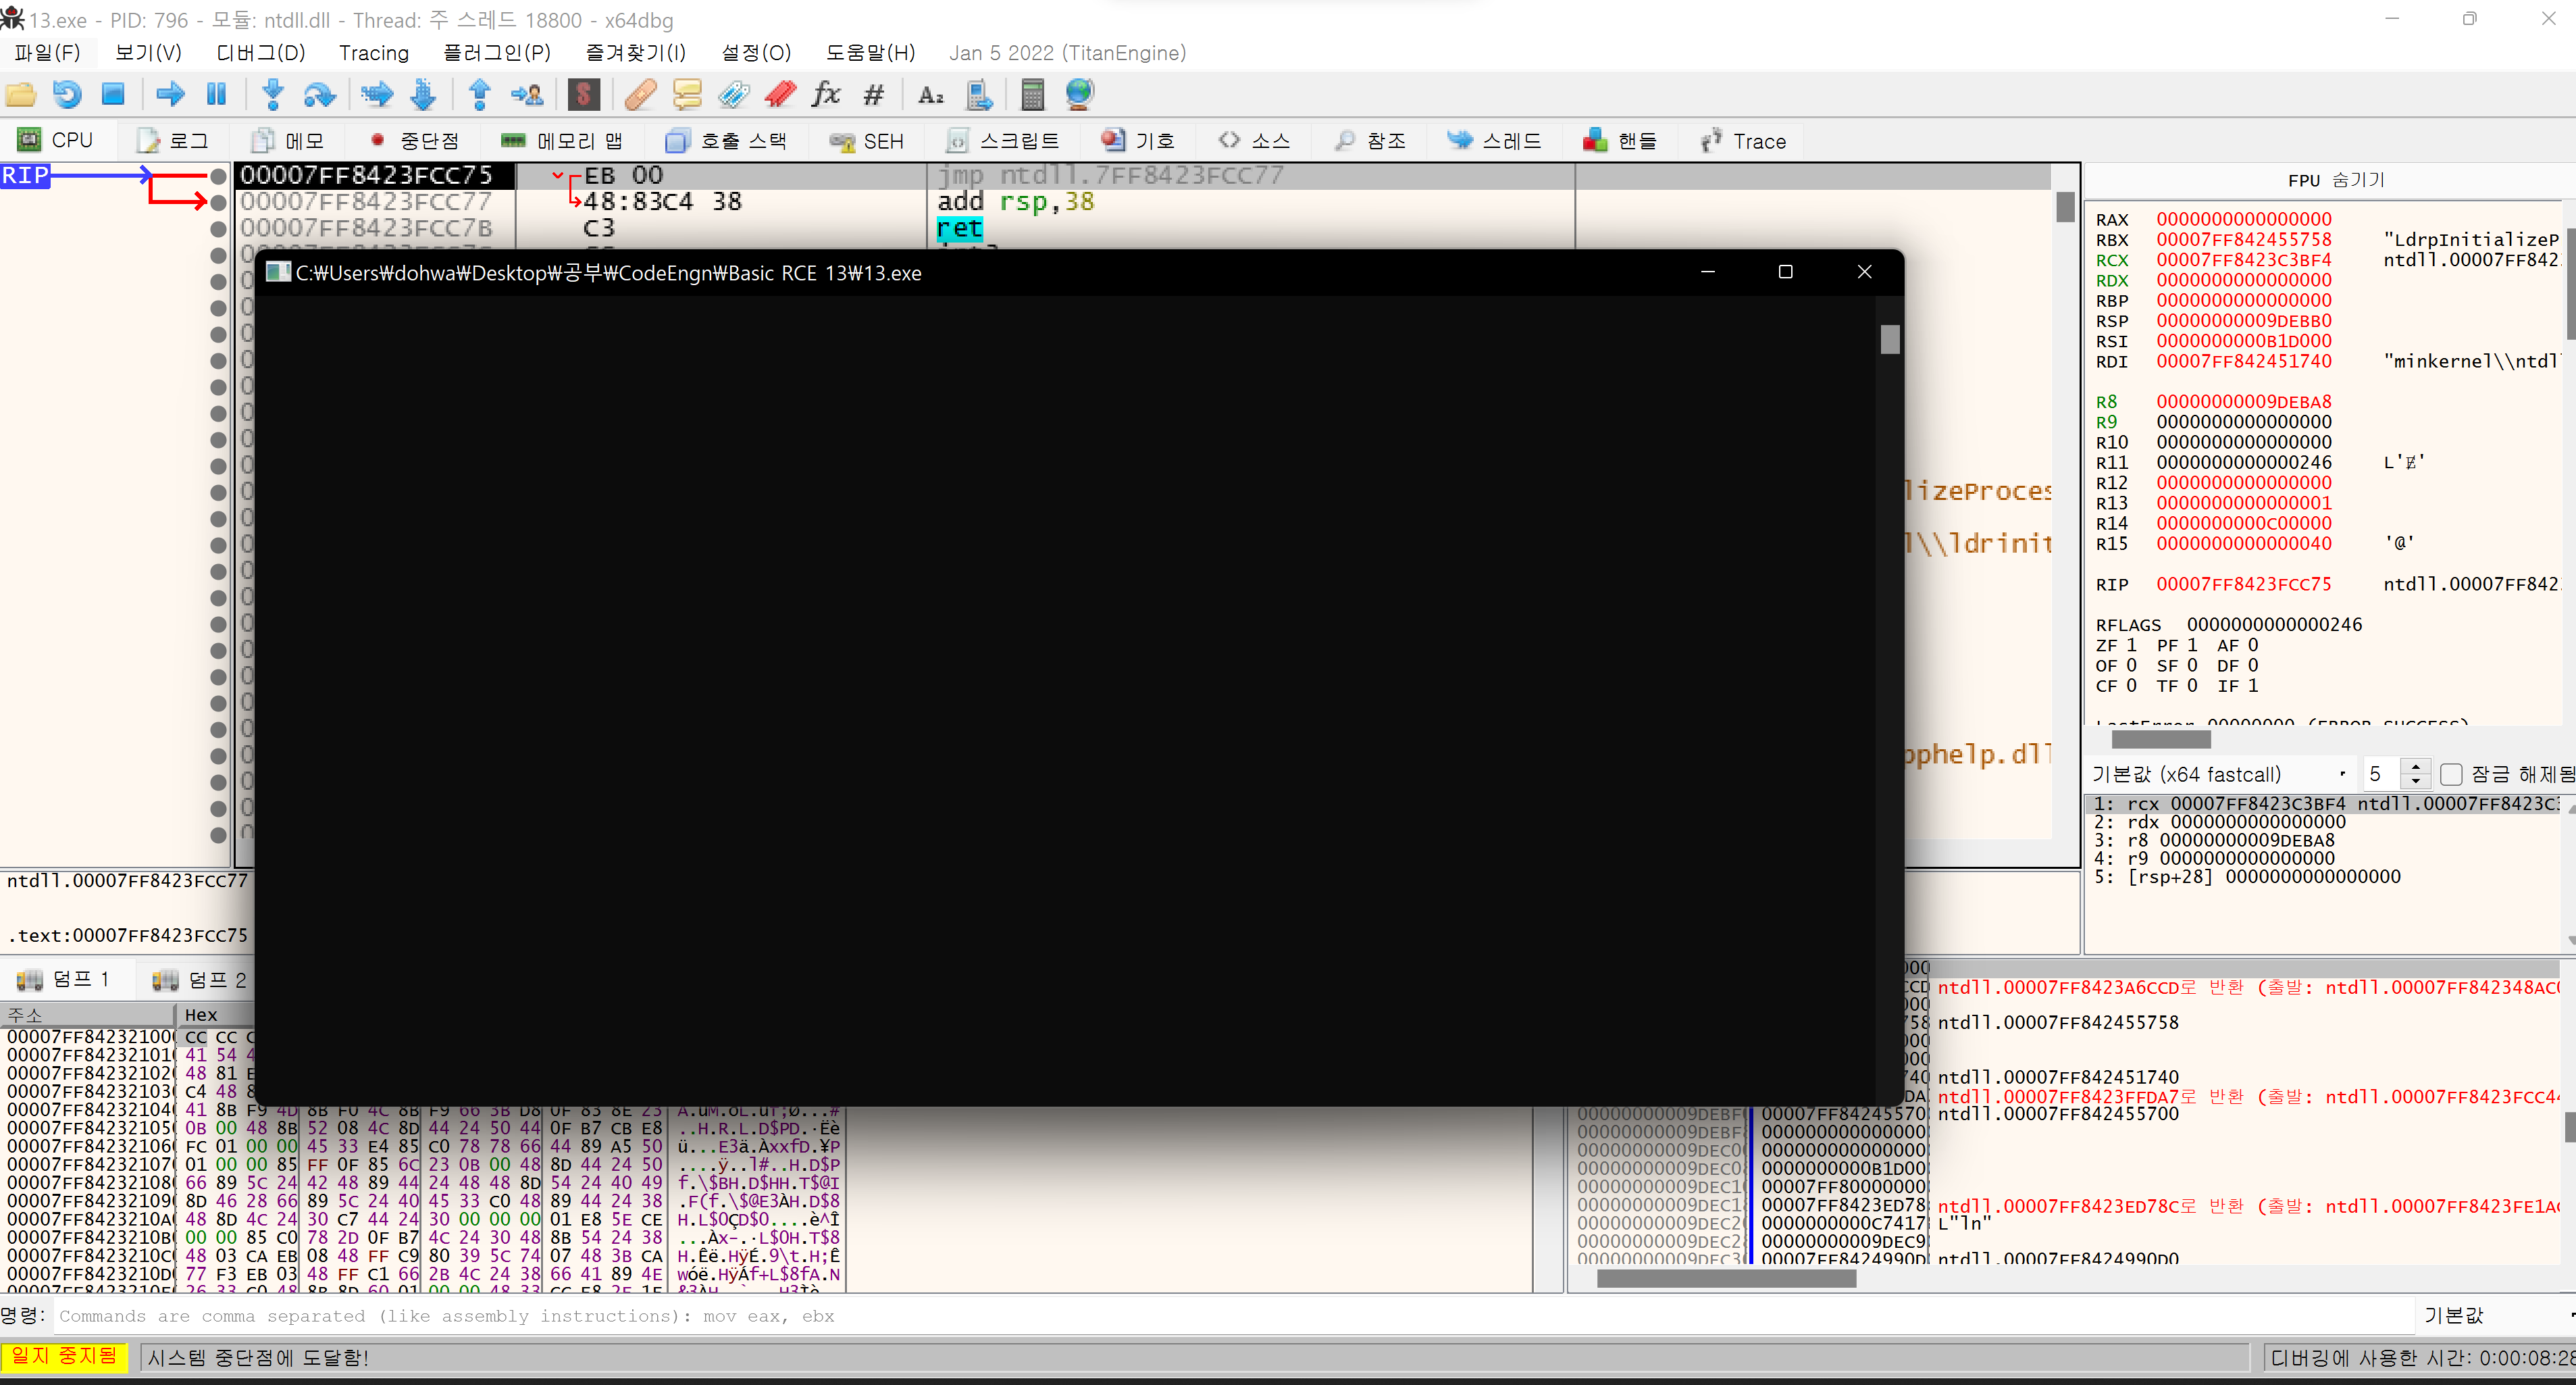Click the stack panel horizontal scrollbar

[x=1725, y=1278]
